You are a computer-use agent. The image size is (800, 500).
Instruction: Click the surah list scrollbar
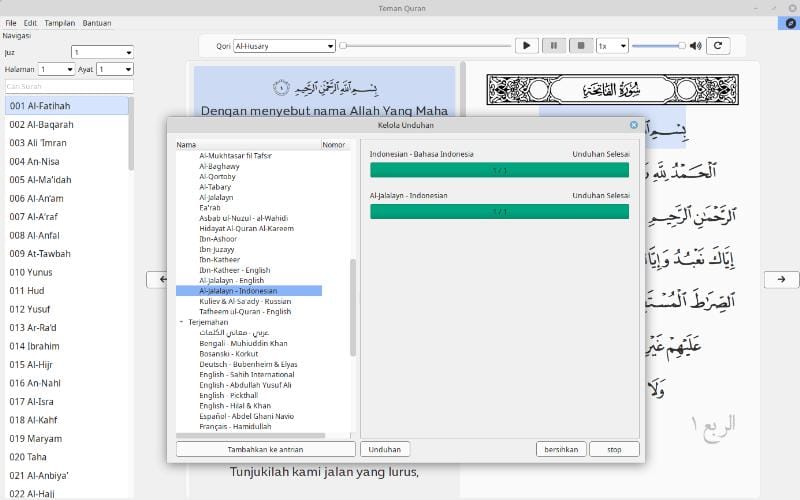(x=131, y=134)
